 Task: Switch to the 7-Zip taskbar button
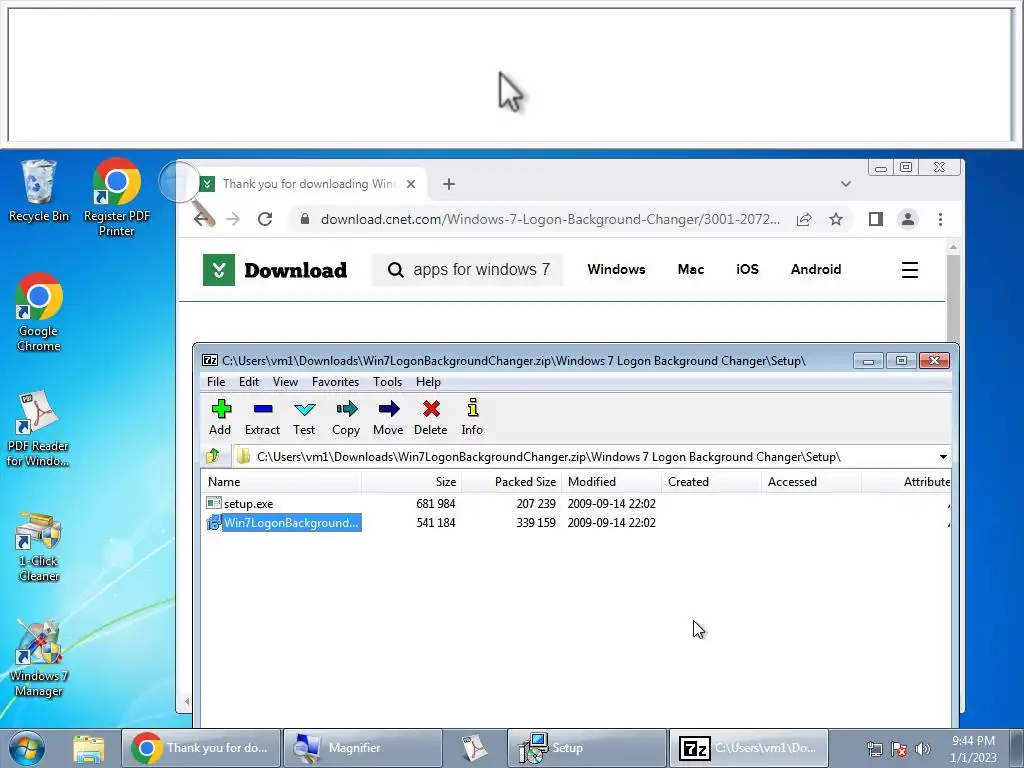[x=748, y=748]
